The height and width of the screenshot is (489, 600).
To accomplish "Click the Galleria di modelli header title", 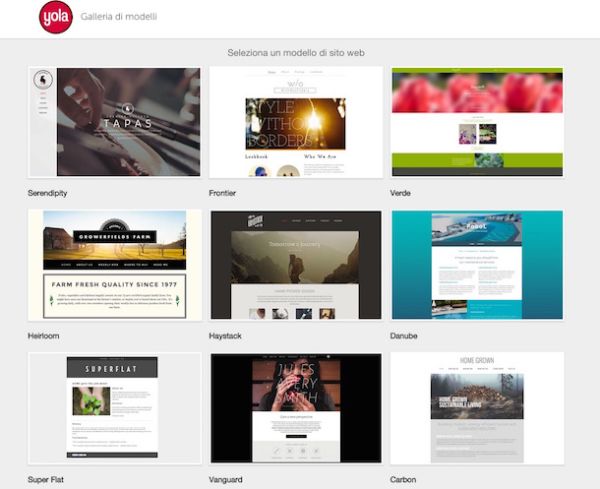I will (118, 17).
